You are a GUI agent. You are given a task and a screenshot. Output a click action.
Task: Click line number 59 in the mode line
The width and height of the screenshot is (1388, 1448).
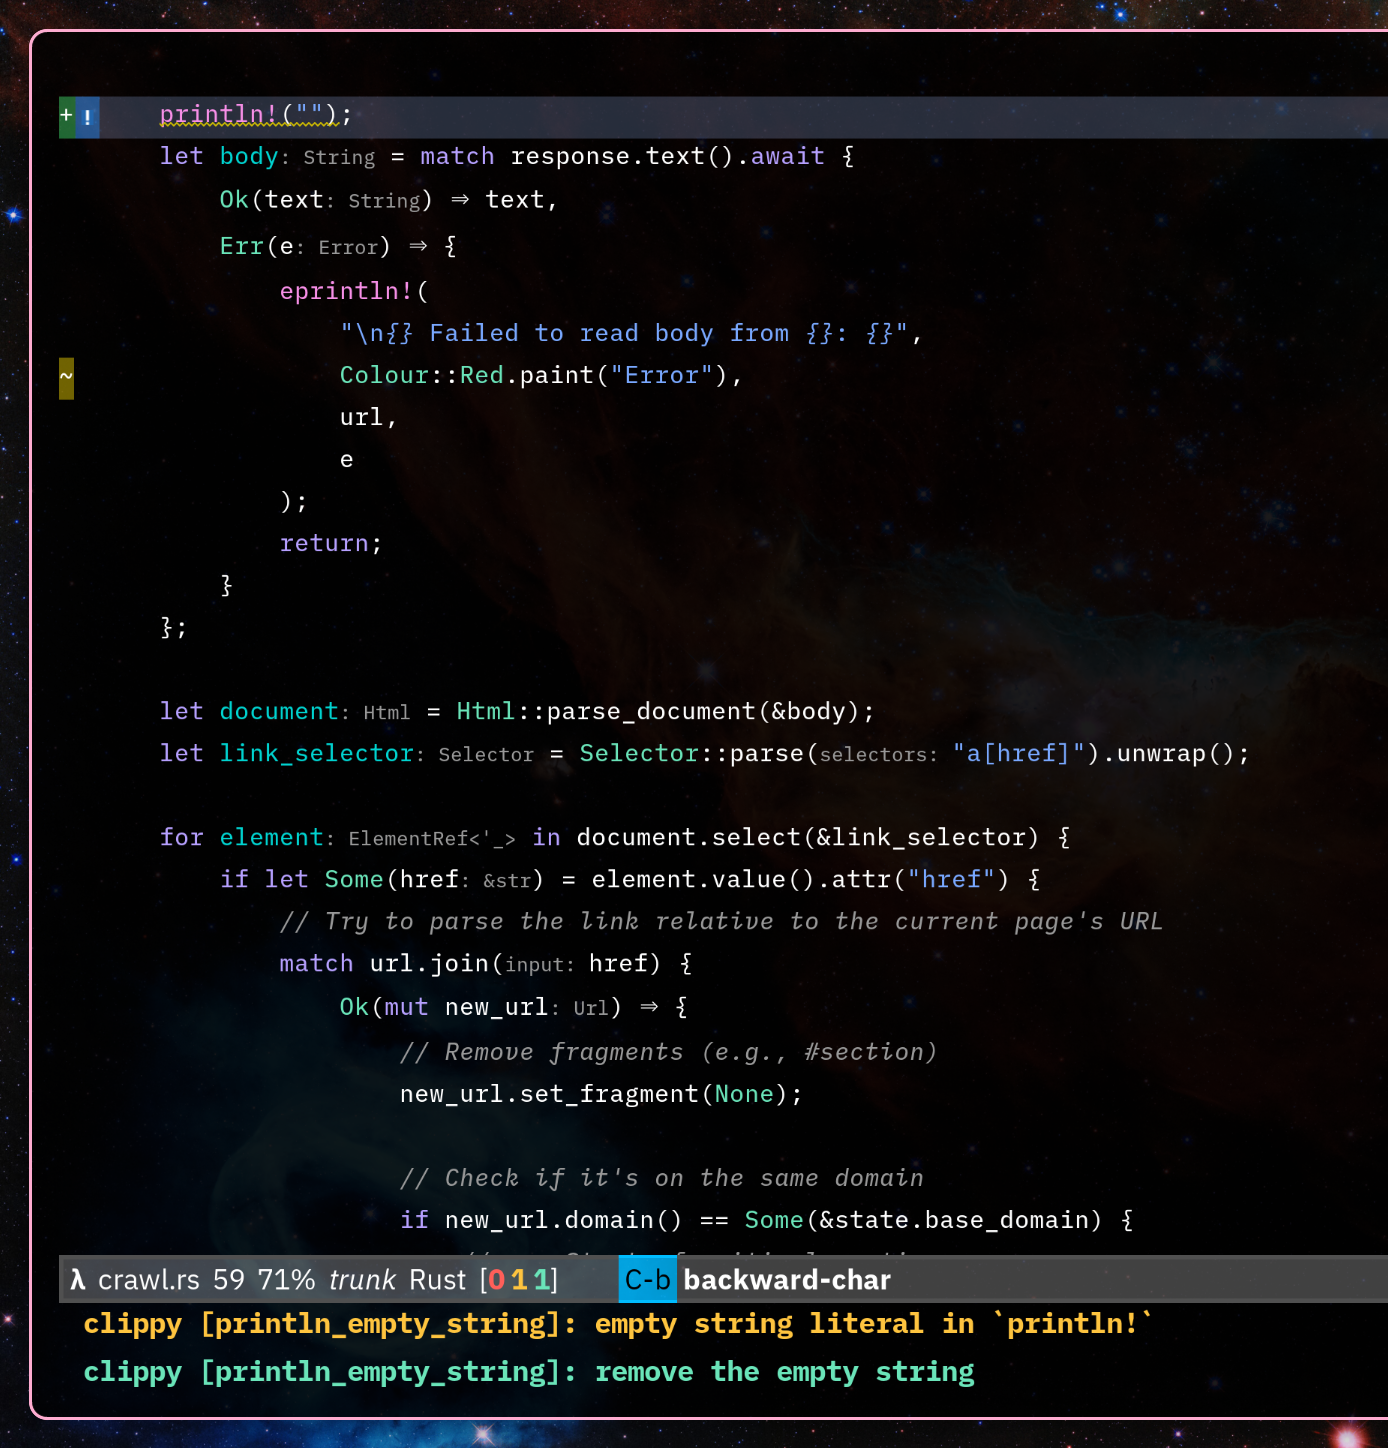click(x=229, y=1280)
